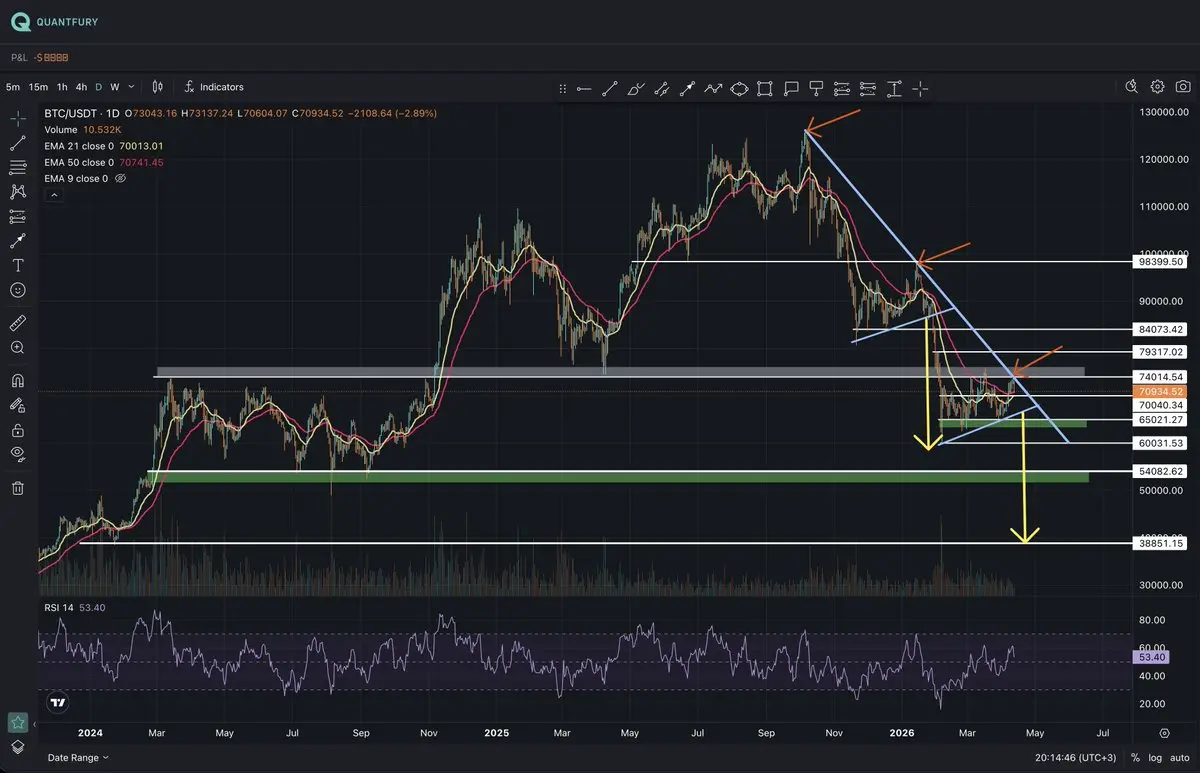
Task: Select rectangle tool in floating toolbar
Action: point(765,89)
